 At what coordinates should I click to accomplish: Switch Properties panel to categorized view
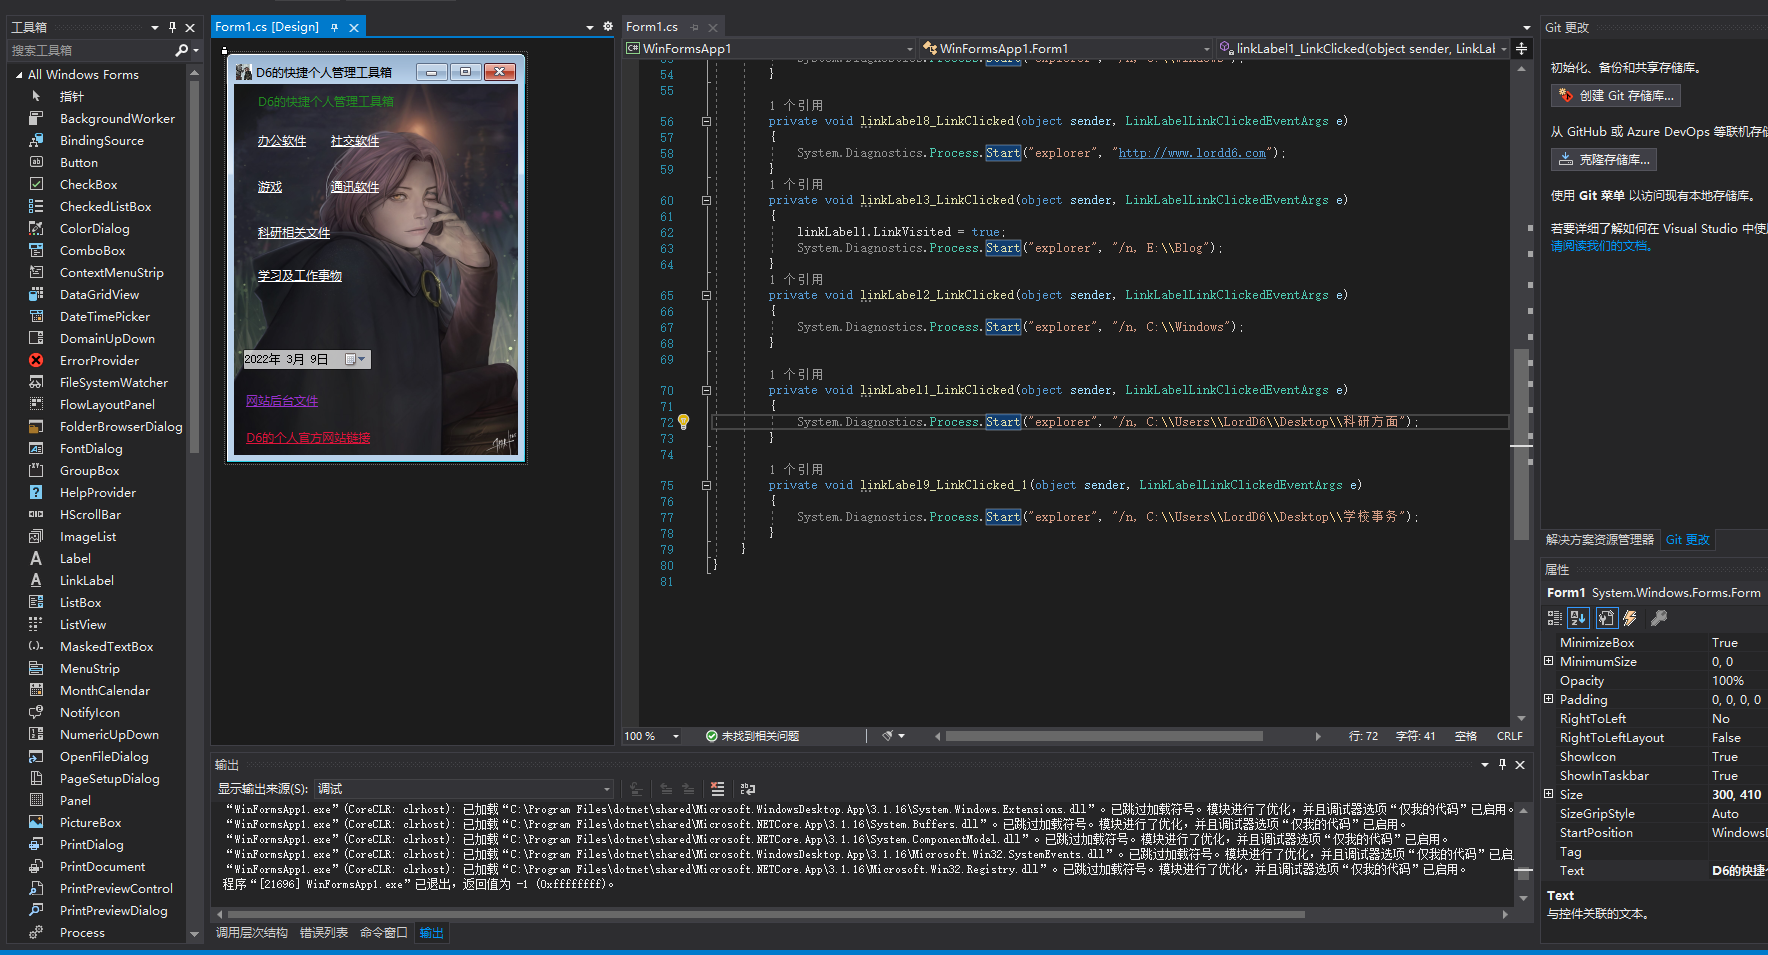1556,617
